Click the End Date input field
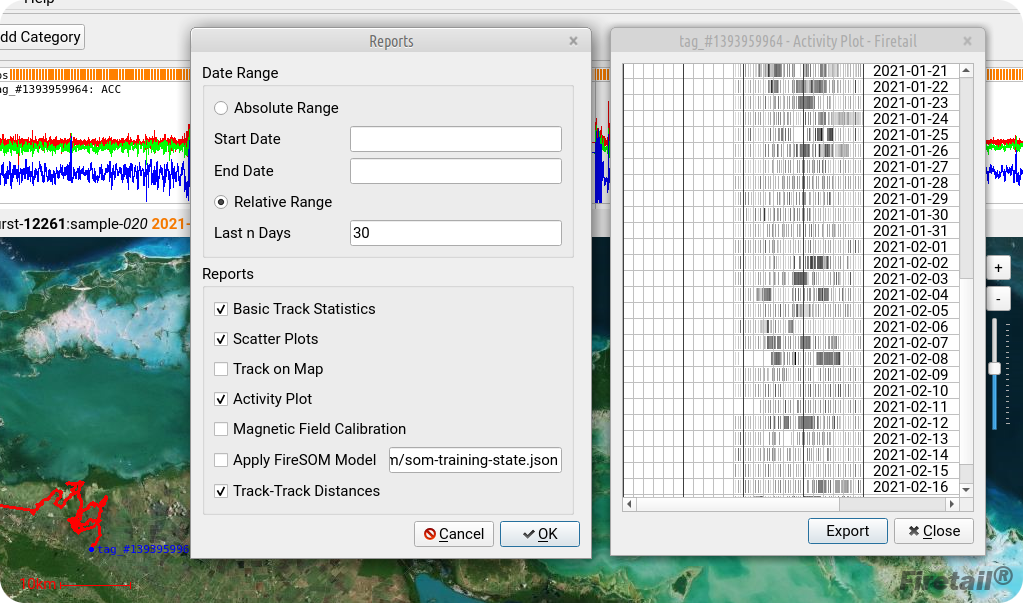 (x=455, y=171)
